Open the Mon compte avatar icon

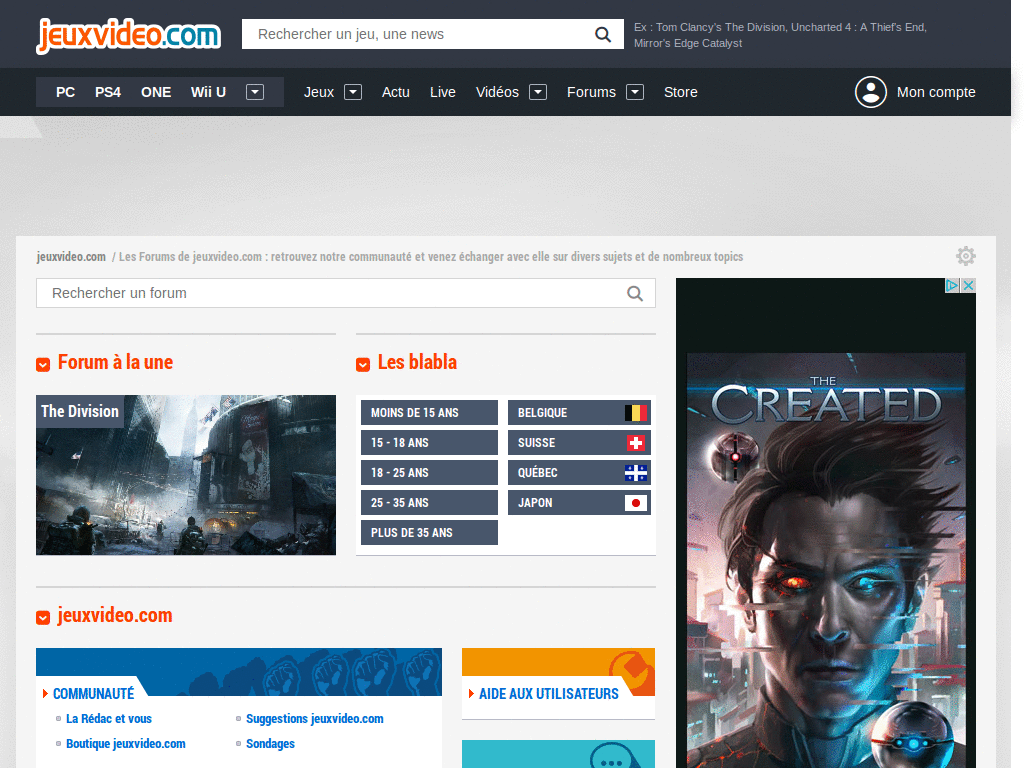click(871, 92)
